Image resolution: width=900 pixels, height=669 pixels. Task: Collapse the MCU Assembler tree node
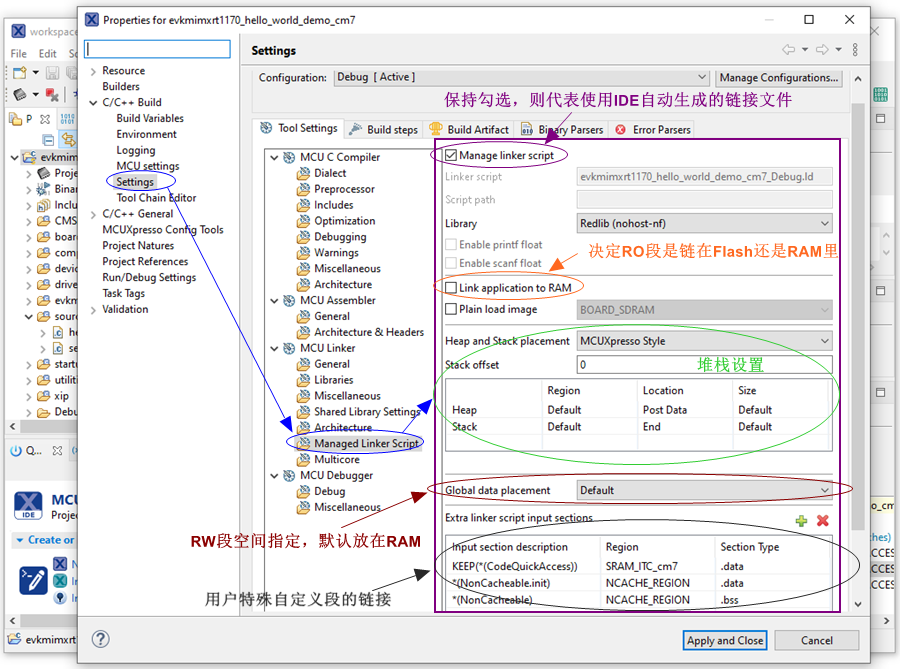(x=274, y=301)
